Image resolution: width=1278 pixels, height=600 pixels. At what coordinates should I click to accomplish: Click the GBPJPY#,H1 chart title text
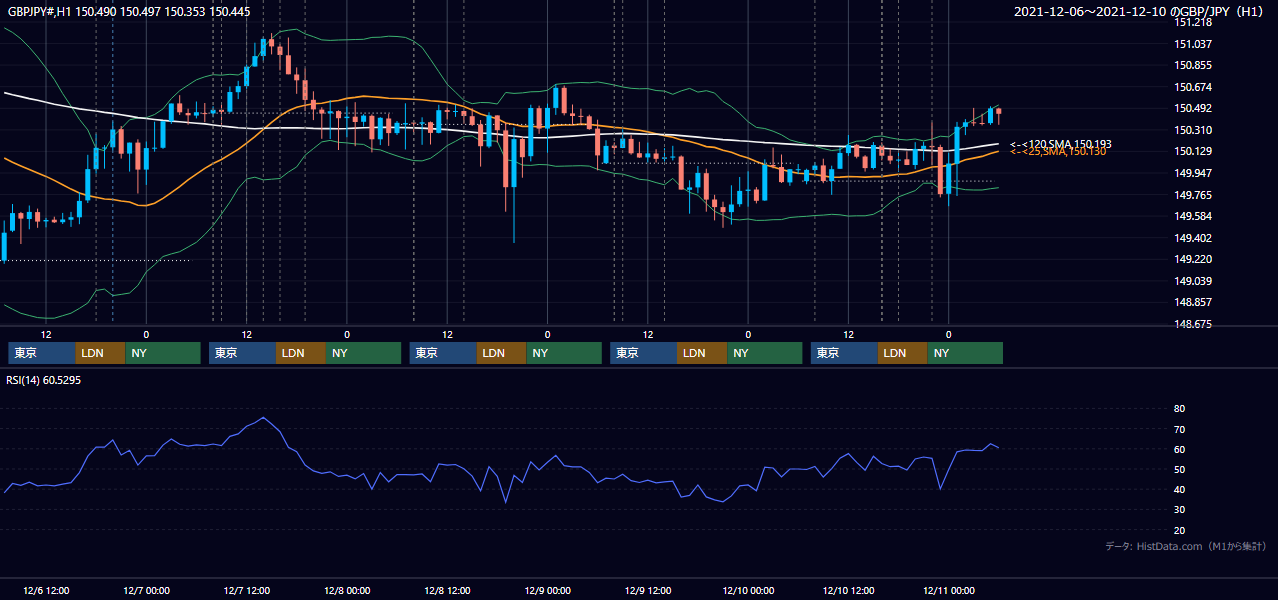tap(130, 12)
